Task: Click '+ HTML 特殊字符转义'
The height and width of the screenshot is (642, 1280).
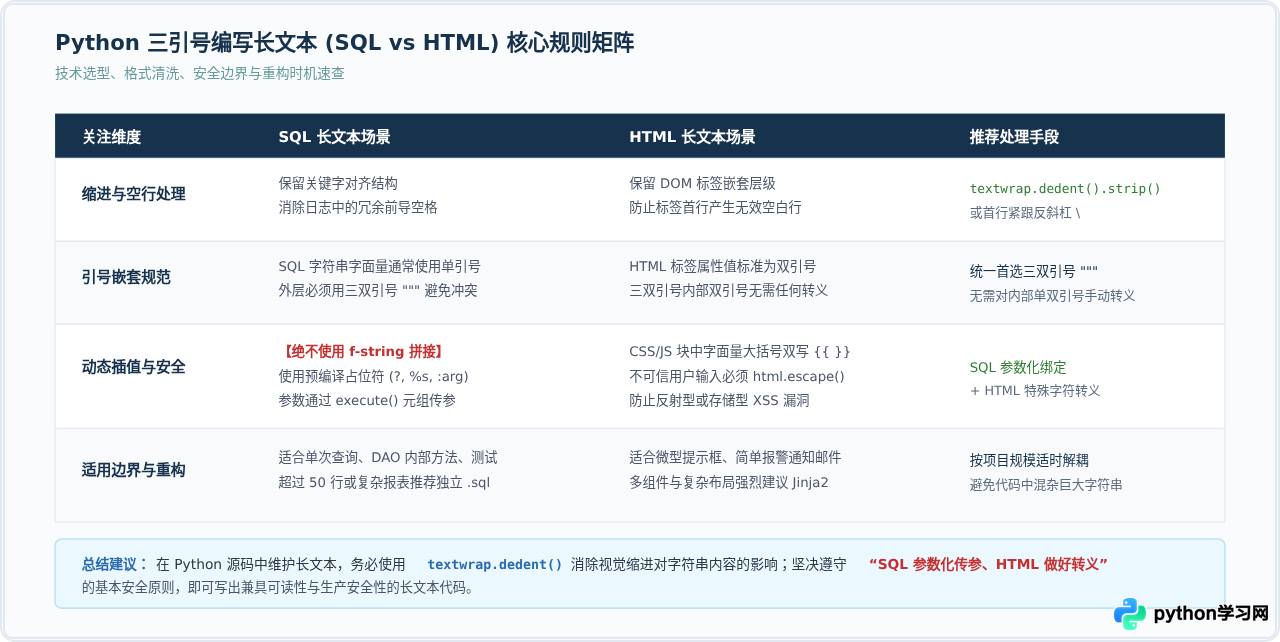Action: [x=1035, y=391]
